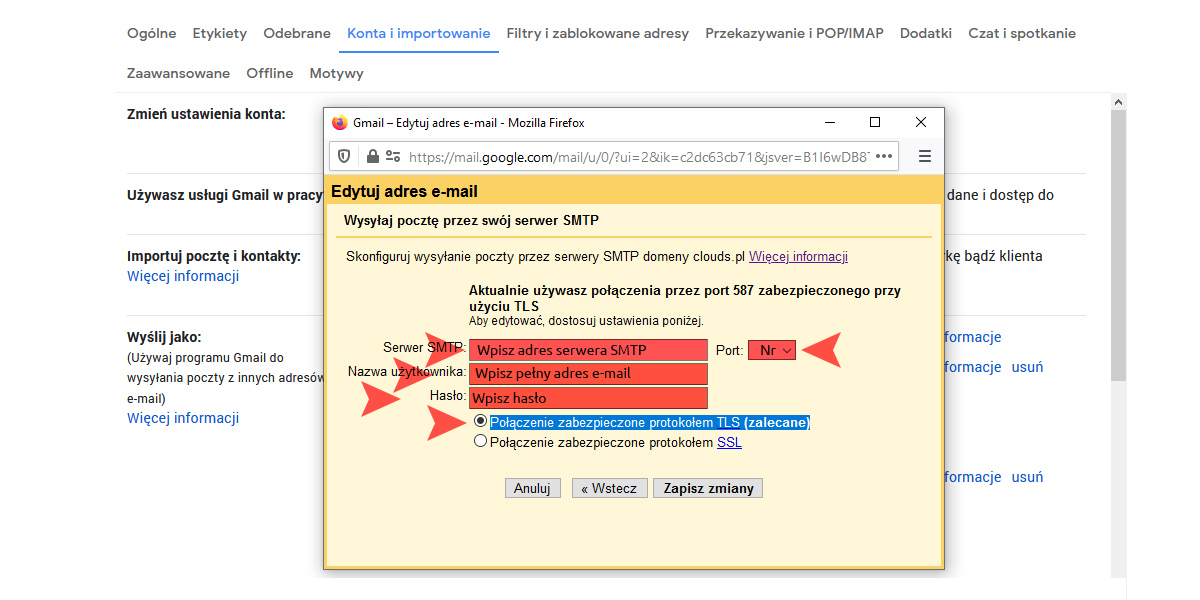Minimize the Firefox popup window
The height and width of the screenshot is (600, 1200).
[x=829, y=122]
